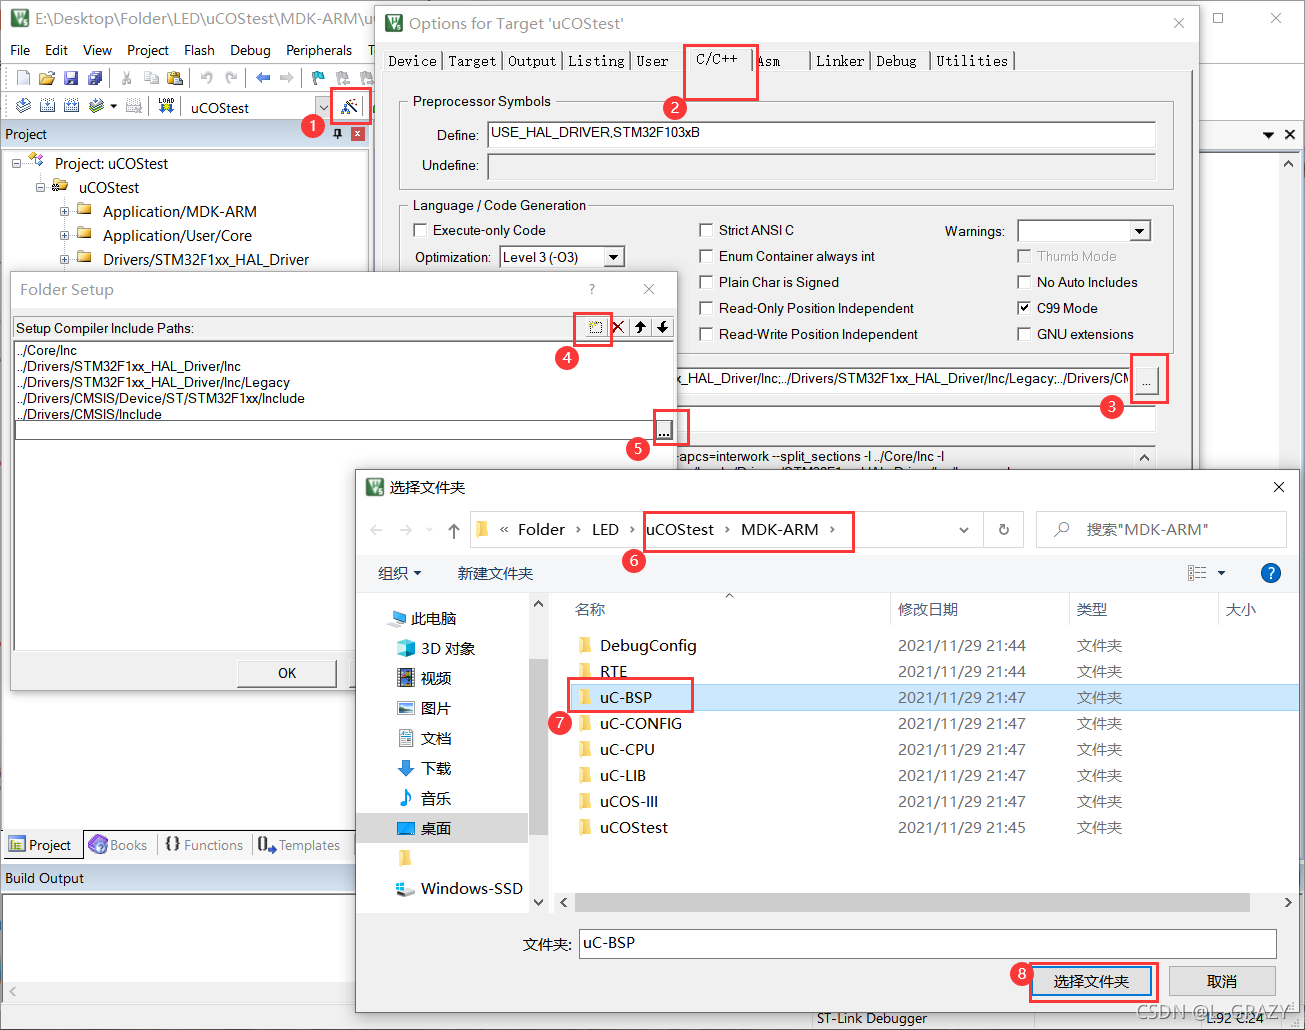Select 桌面 in the navigation pane
This screenshot has height=1030, width=1305.
pos(436,828)
